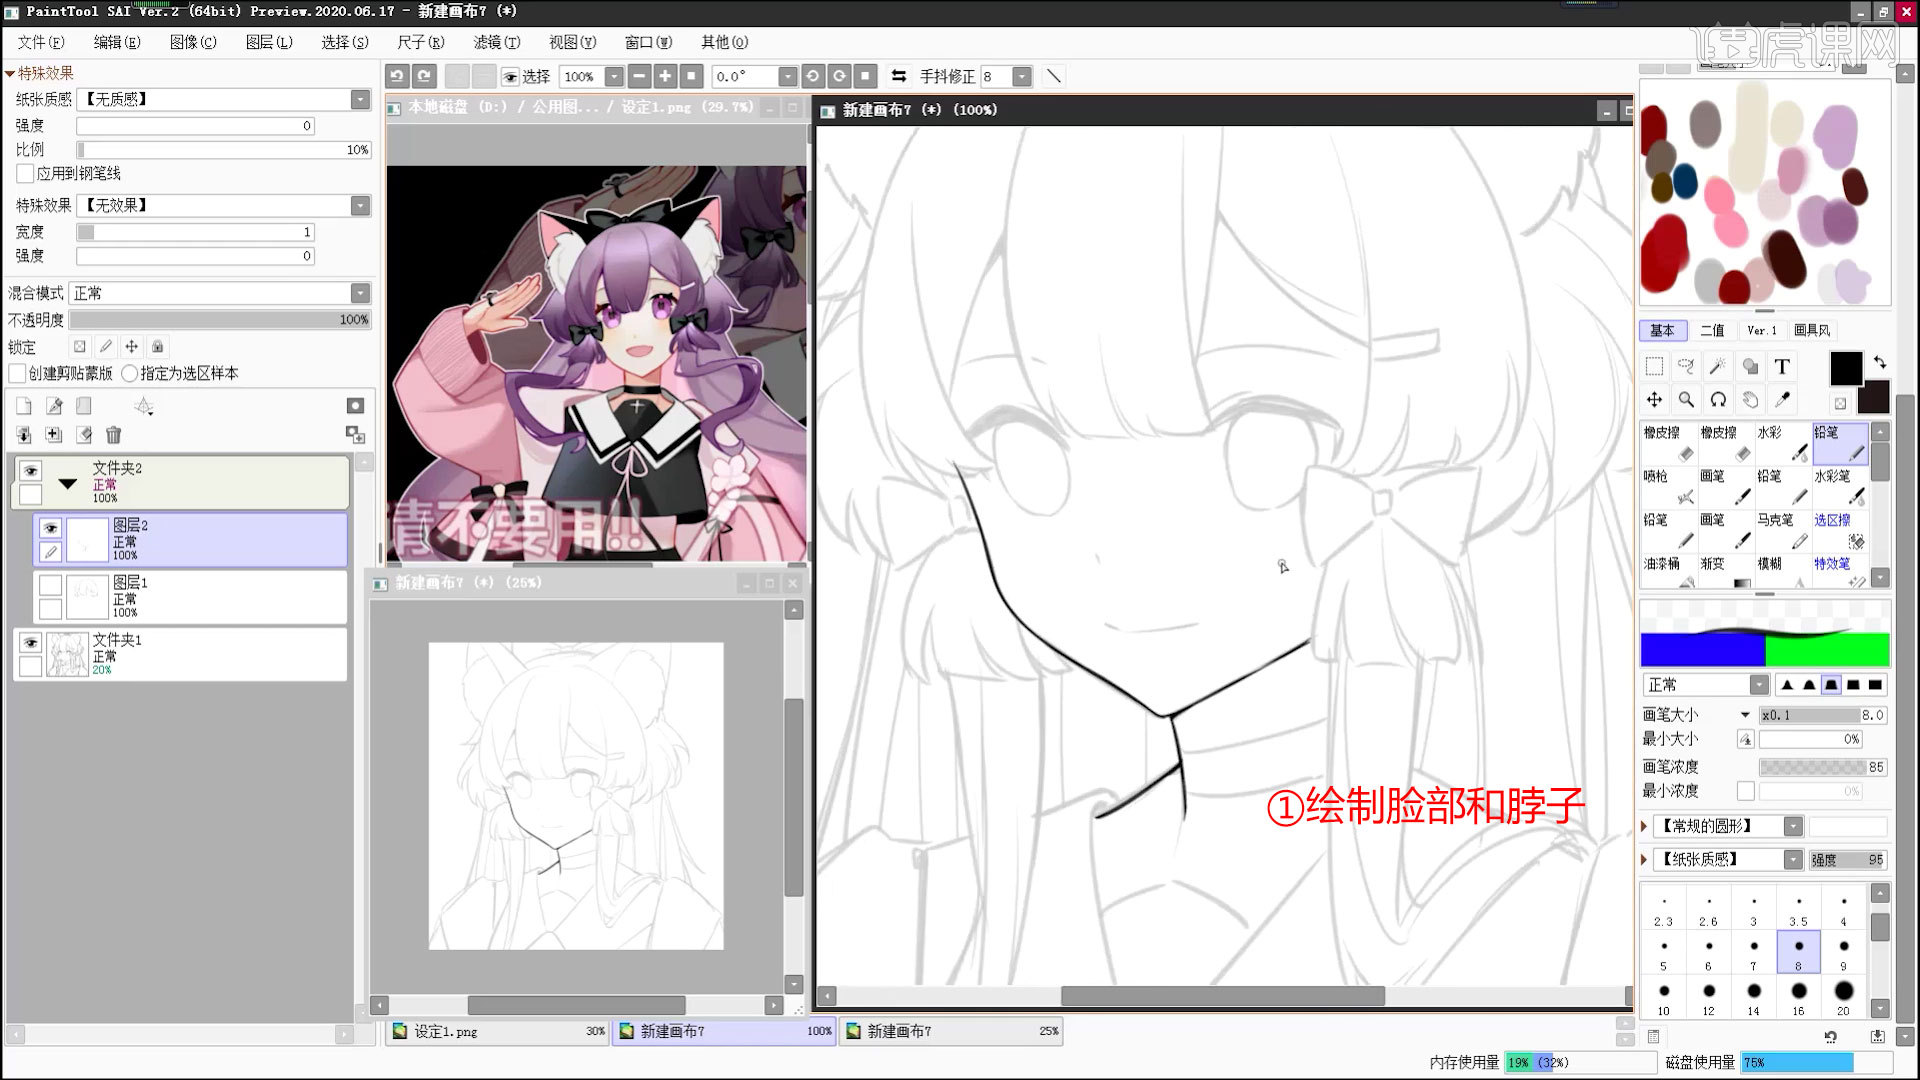Select brush size preset 10
This screenshot has width=1920, height=1080.
click(x=1663, y=997)
